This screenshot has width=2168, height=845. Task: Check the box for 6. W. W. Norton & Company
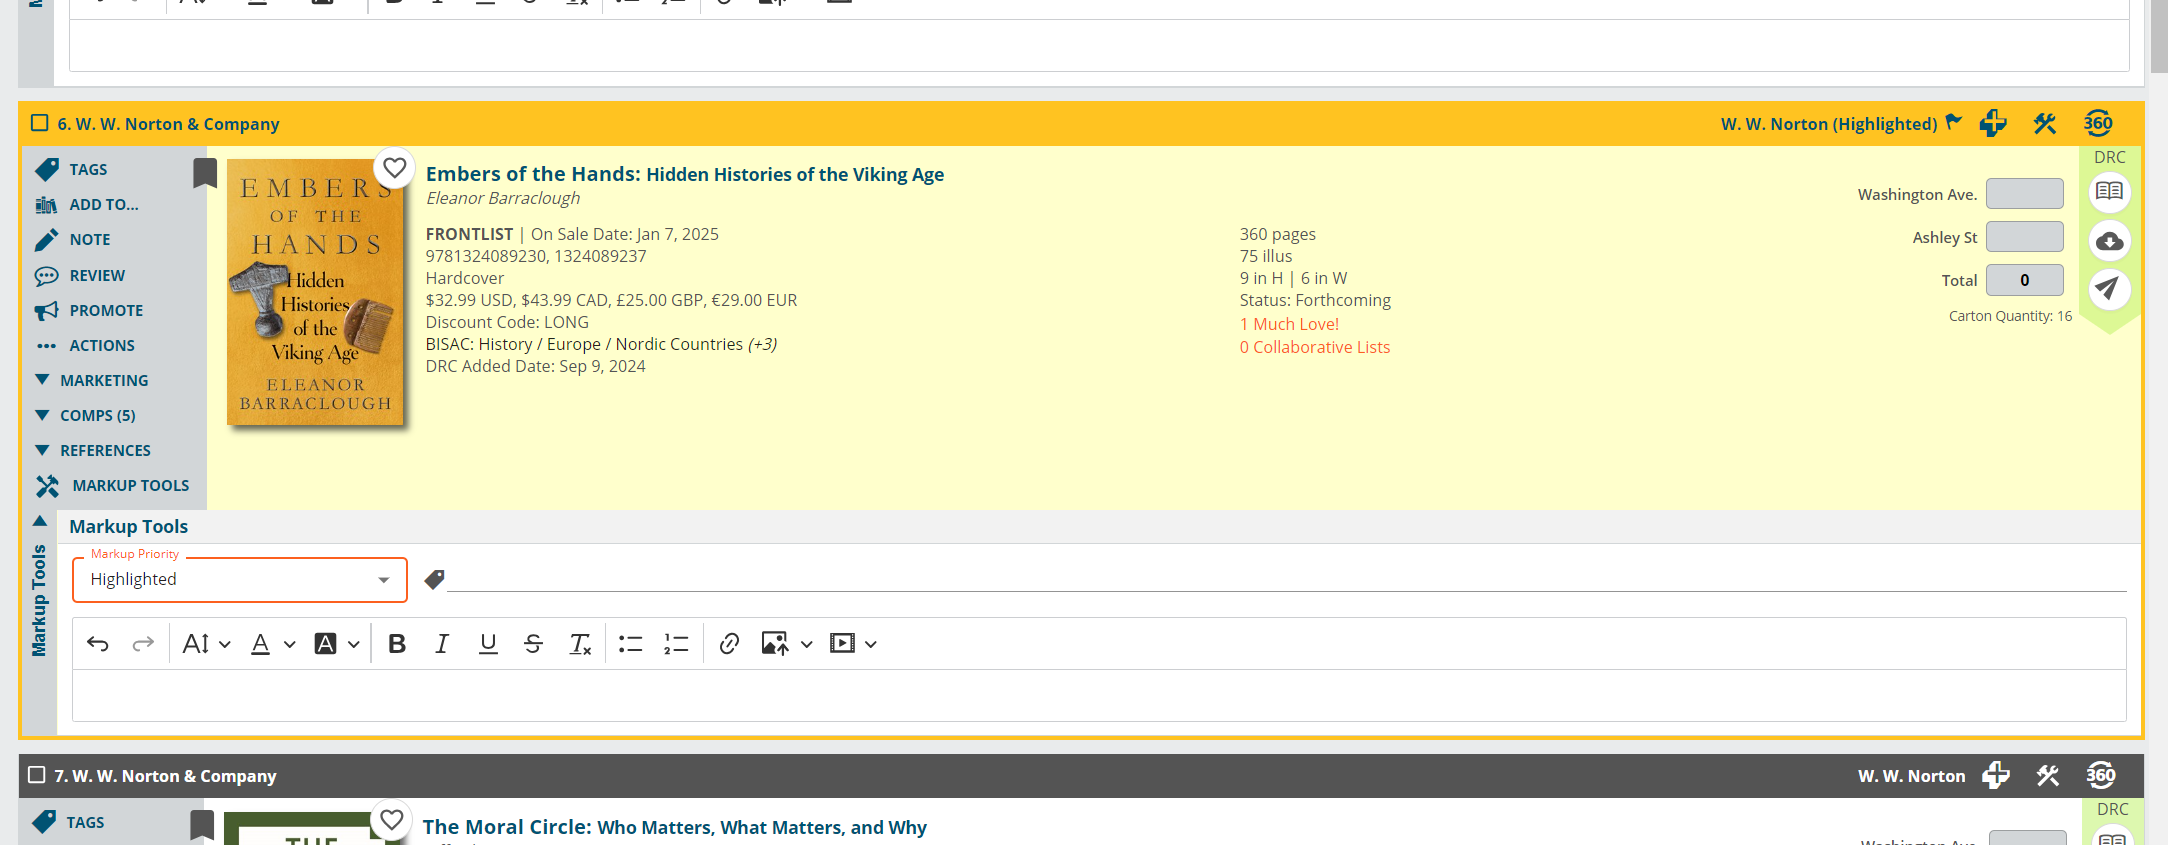tap(40, 123)
